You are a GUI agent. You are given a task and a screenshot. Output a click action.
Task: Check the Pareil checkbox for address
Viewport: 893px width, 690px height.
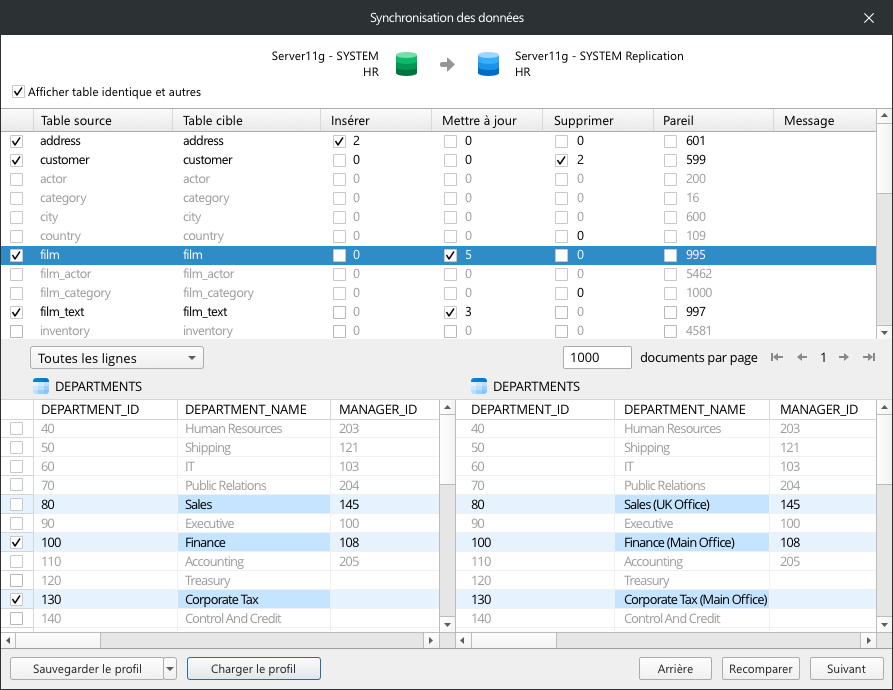670,141
